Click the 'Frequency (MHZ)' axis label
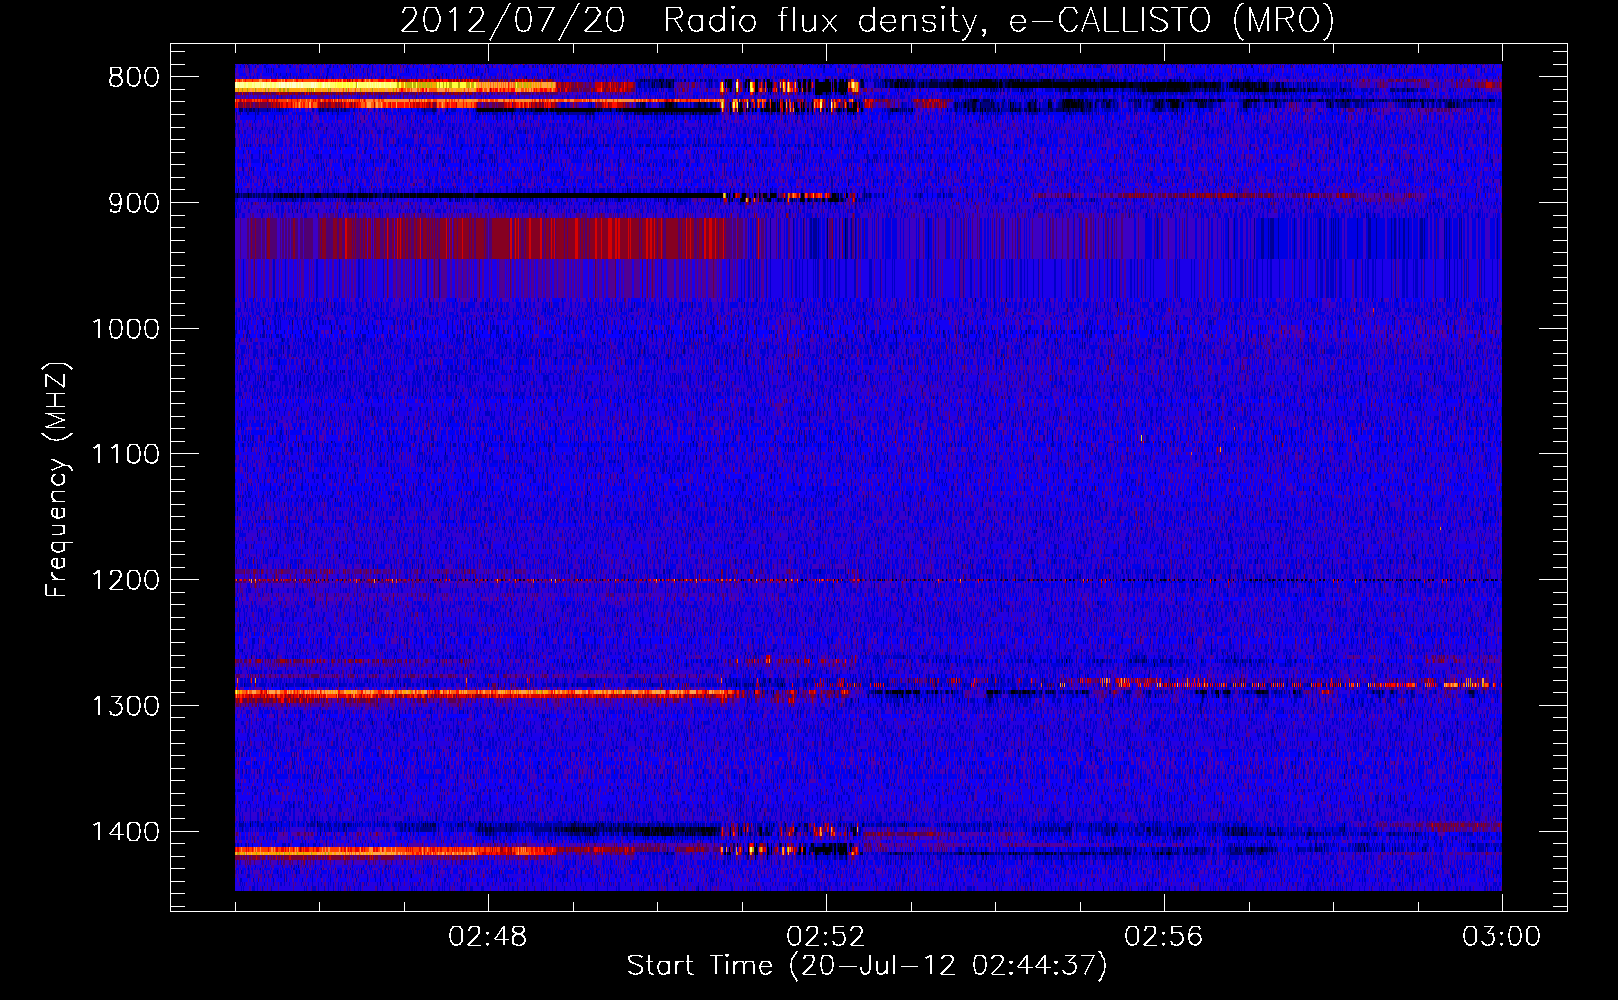Viewport: 1618px width, 1000px height. pyautogui.click(x=58, y=480)
